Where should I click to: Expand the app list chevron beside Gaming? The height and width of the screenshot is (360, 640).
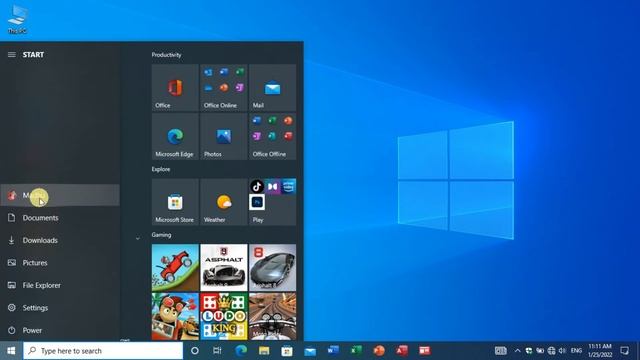pyautogui.click(x=138, y=238)
